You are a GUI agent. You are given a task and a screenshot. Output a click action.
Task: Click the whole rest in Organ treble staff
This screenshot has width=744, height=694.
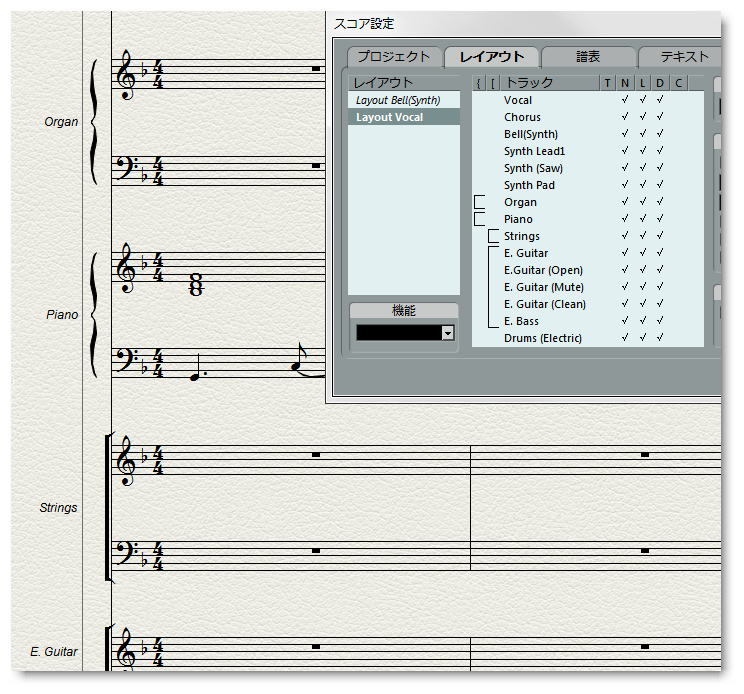point(316,69)
